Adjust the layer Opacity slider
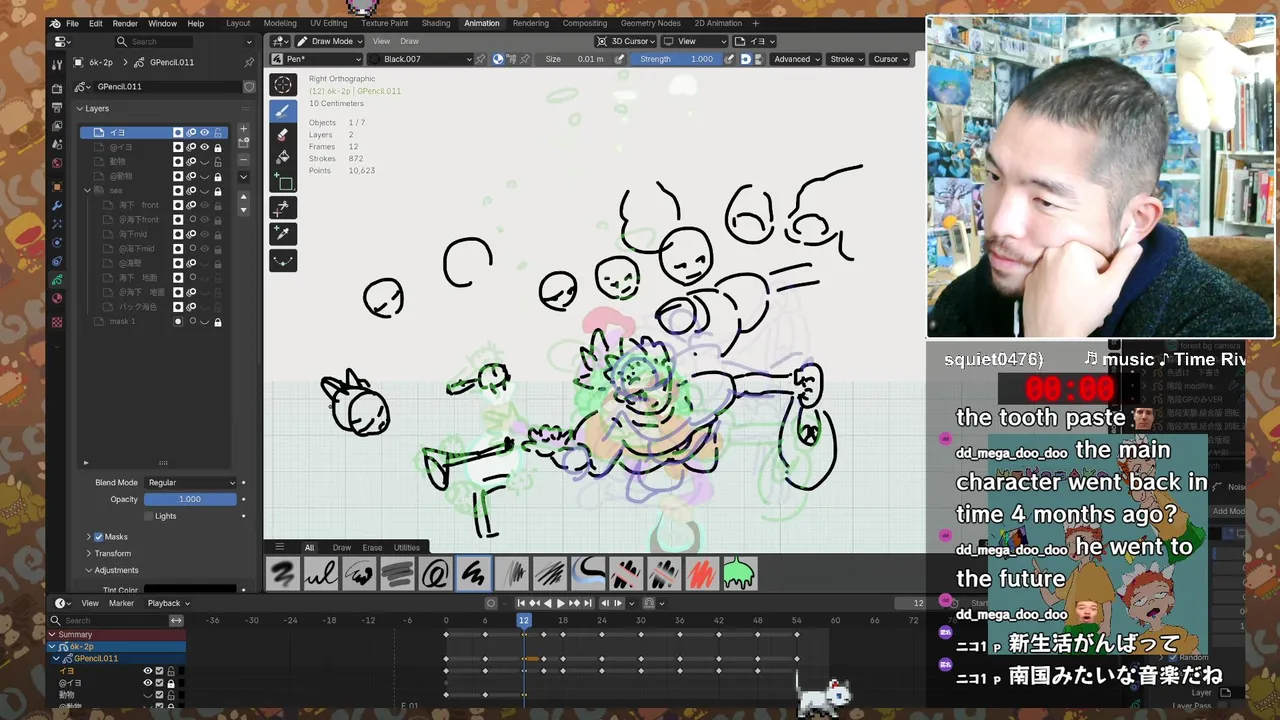The width and height of the screenshot is (1280, 720). tap(190, 499)
